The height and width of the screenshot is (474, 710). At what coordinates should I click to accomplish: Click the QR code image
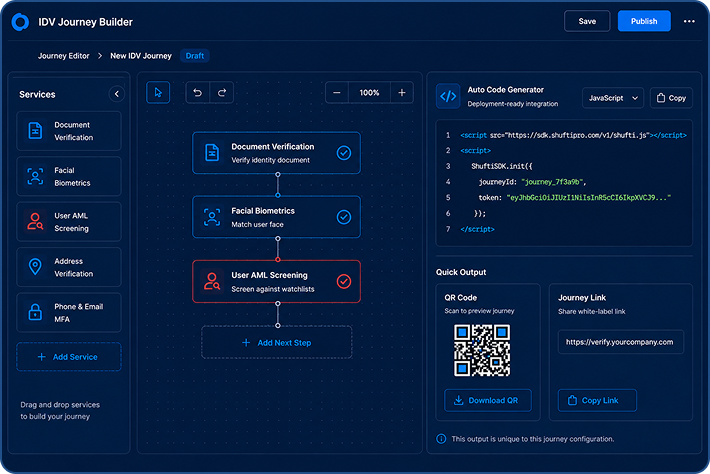pos(482,350)
